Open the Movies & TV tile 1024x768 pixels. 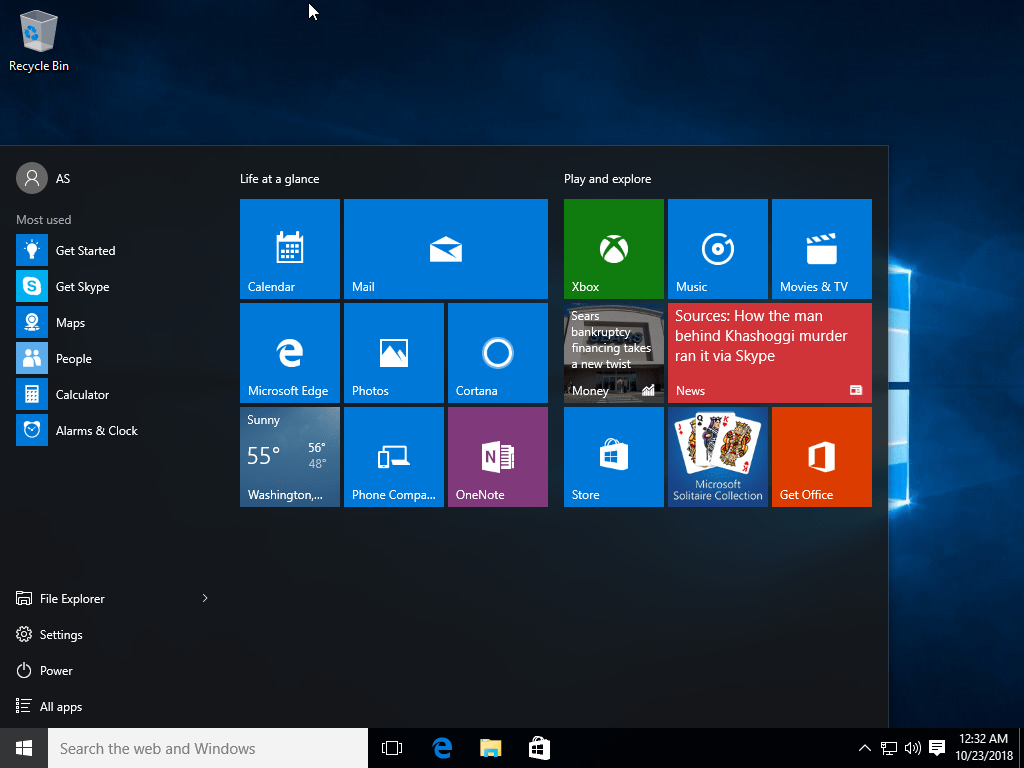pos(822,249)
